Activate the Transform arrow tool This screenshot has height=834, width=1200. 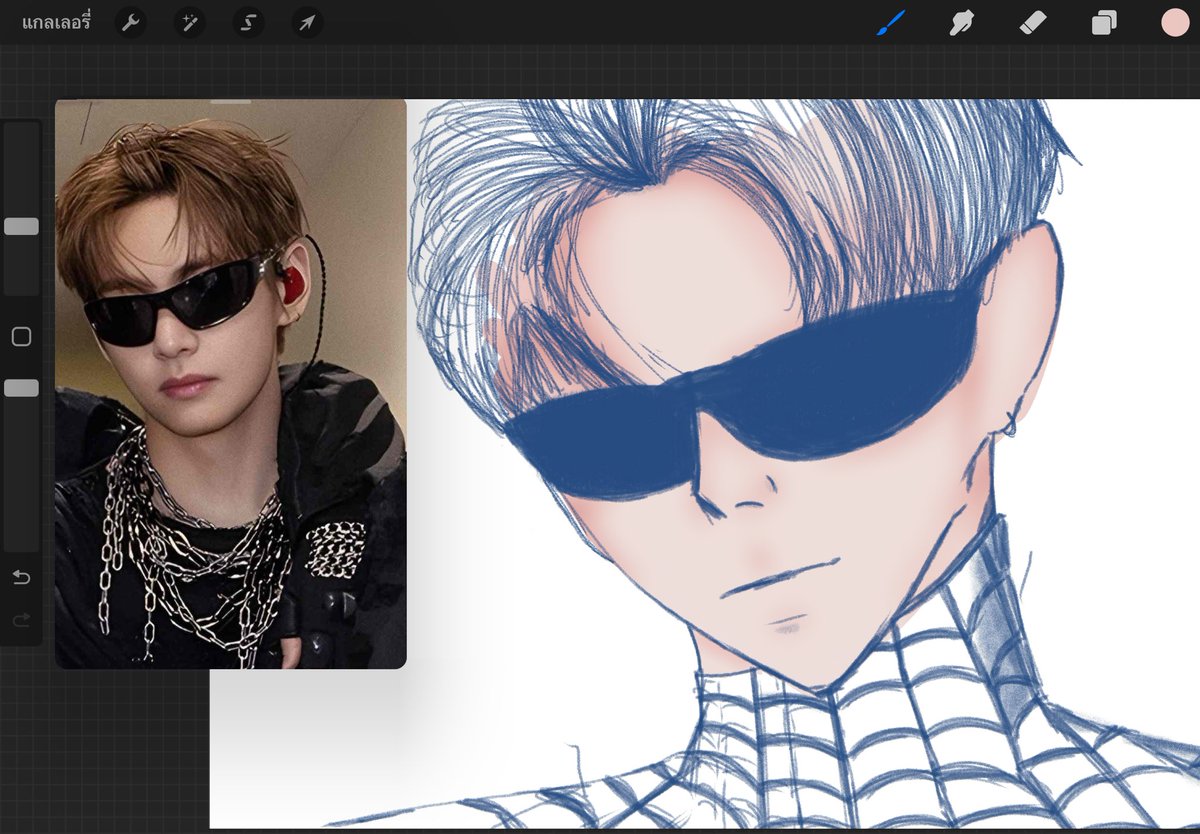point(308,22)
